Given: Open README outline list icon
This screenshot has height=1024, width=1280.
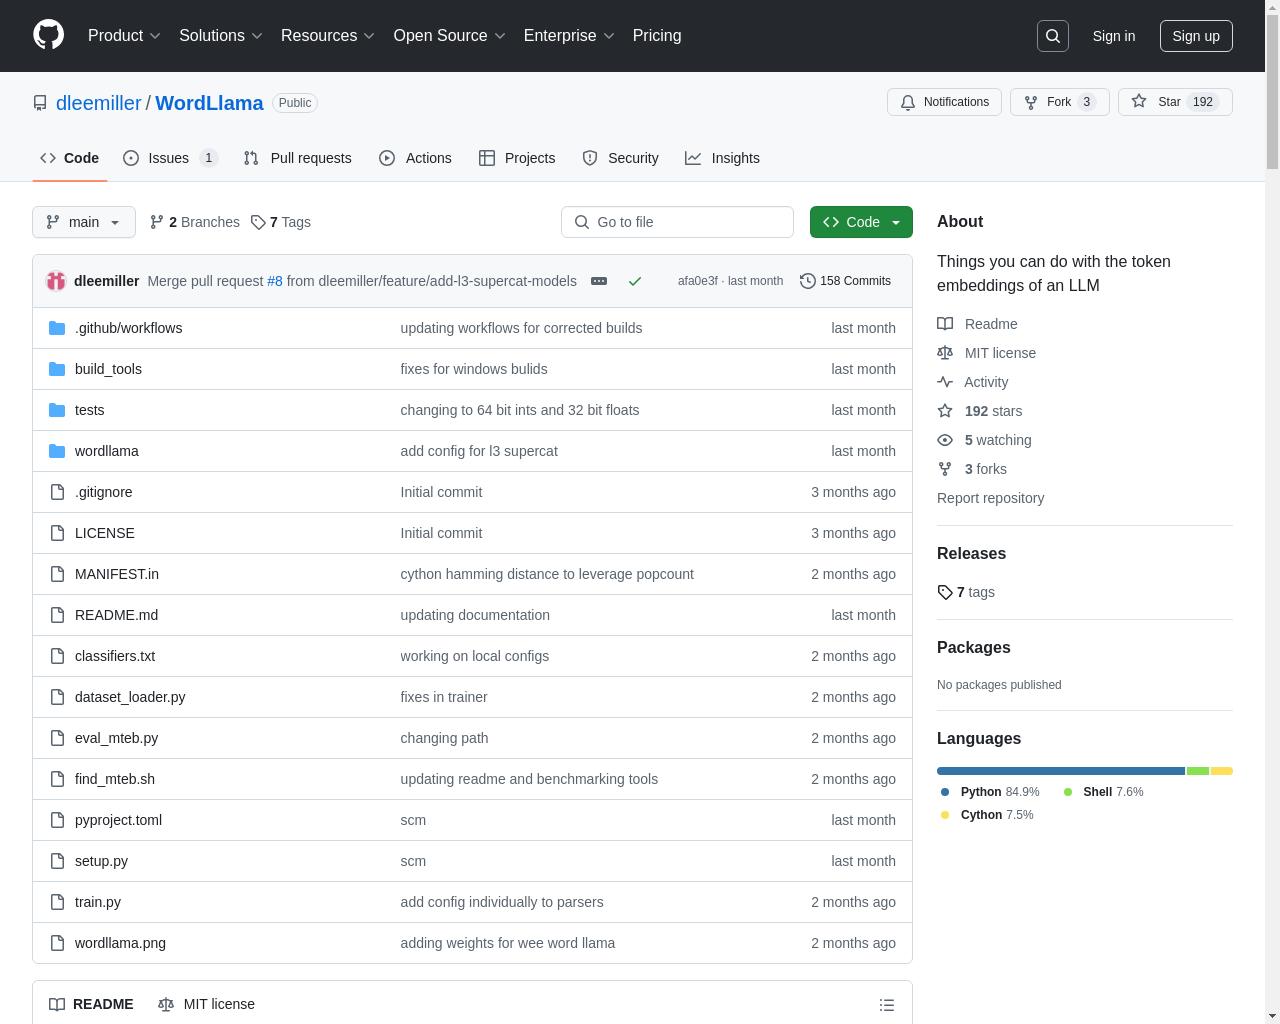Looking at the screenshot, I should 887,1005.
